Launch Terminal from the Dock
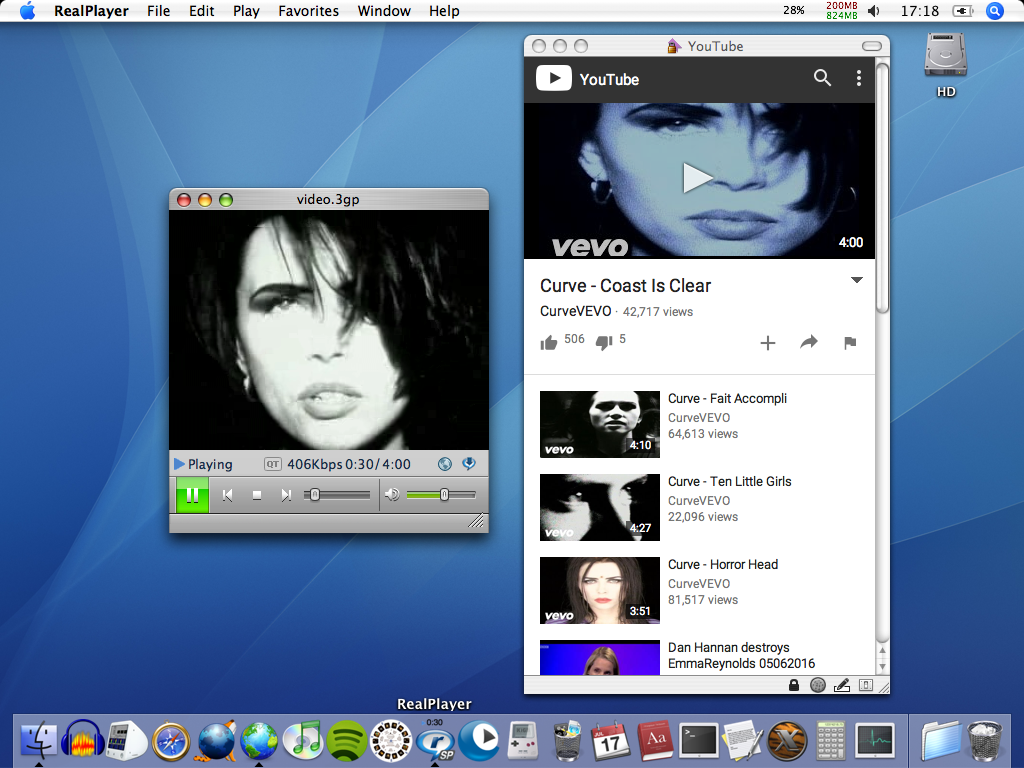 click(699, 741)
